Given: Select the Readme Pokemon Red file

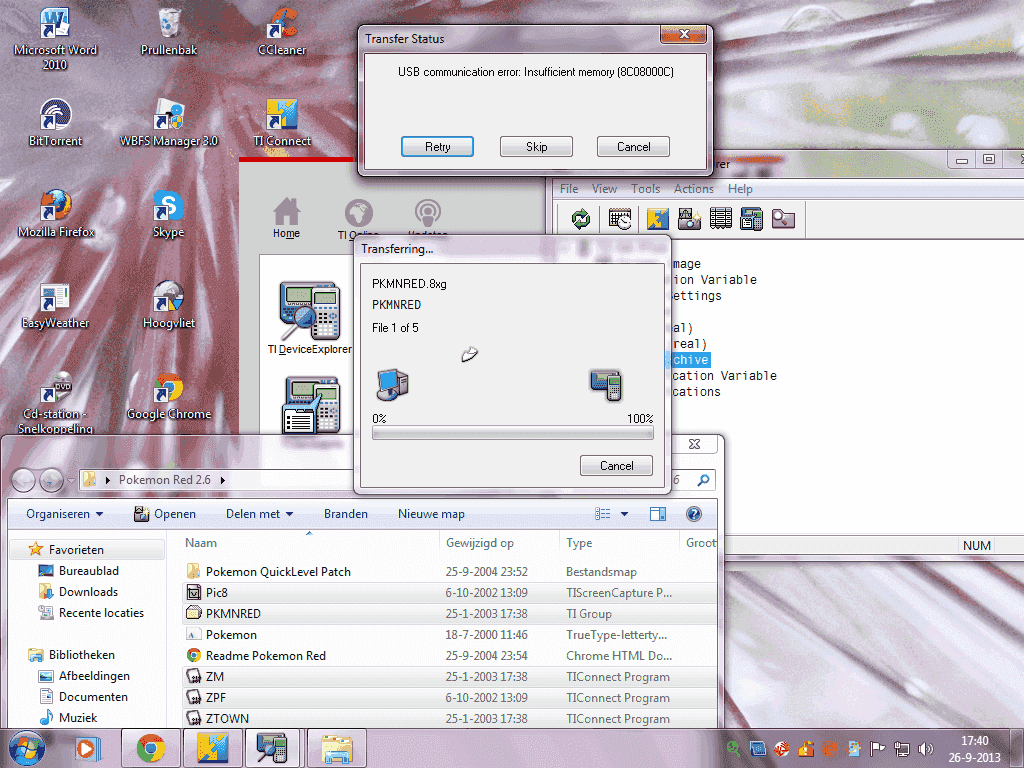Looking at the screenshot, I should point(449,655).
